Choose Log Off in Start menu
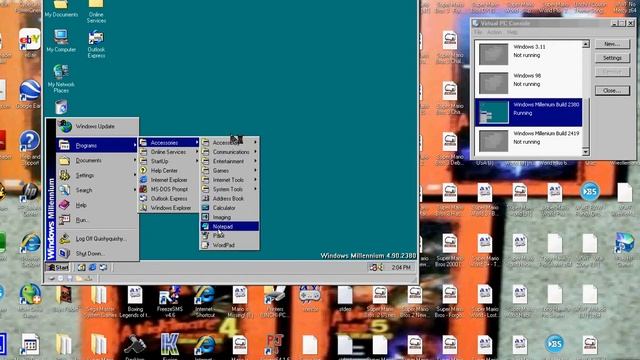 [98, 239]
